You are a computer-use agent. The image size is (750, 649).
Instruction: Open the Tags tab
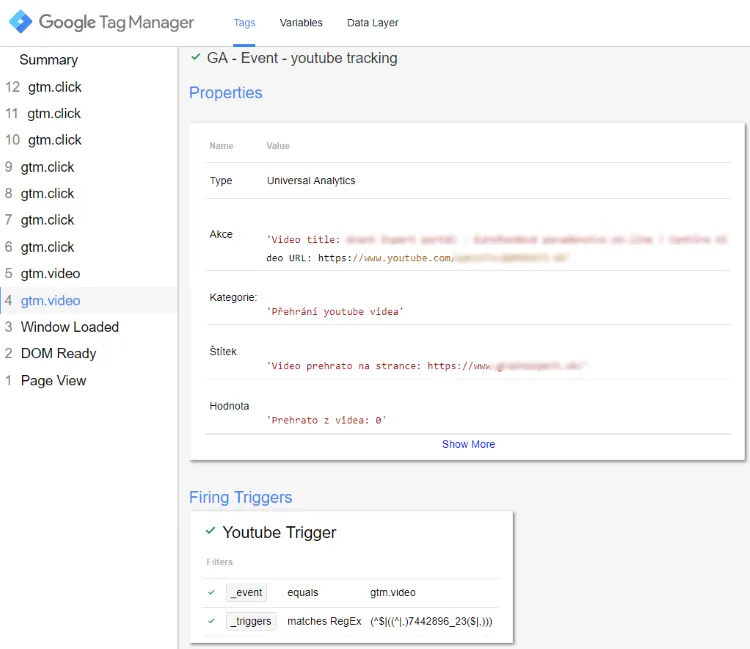click(x=244, y=22)
